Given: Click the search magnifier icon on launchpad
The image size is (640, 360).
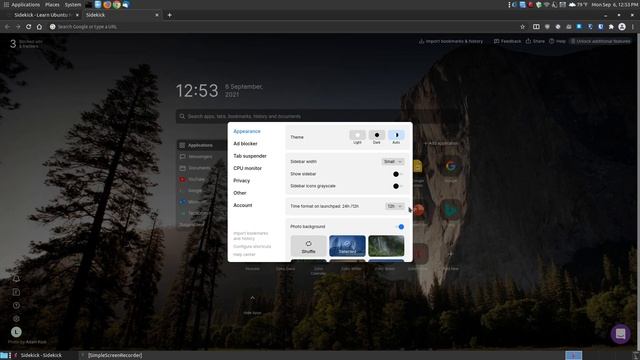Looking at the screenshot, I should point(182,116).
